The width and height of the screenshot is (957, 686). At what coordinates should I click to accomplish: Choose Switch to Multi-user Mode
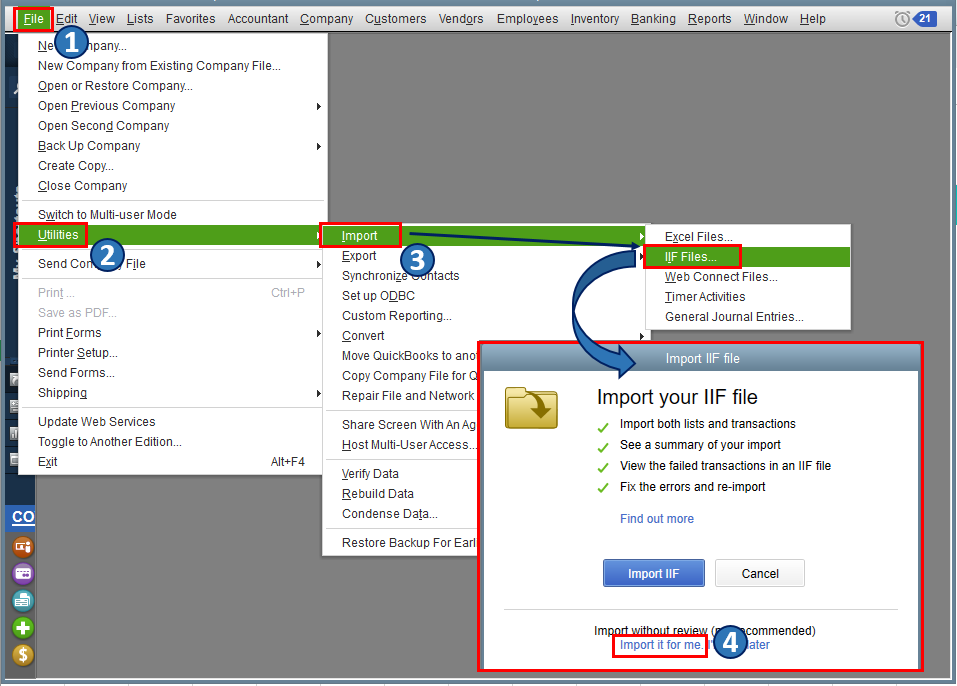107,215
